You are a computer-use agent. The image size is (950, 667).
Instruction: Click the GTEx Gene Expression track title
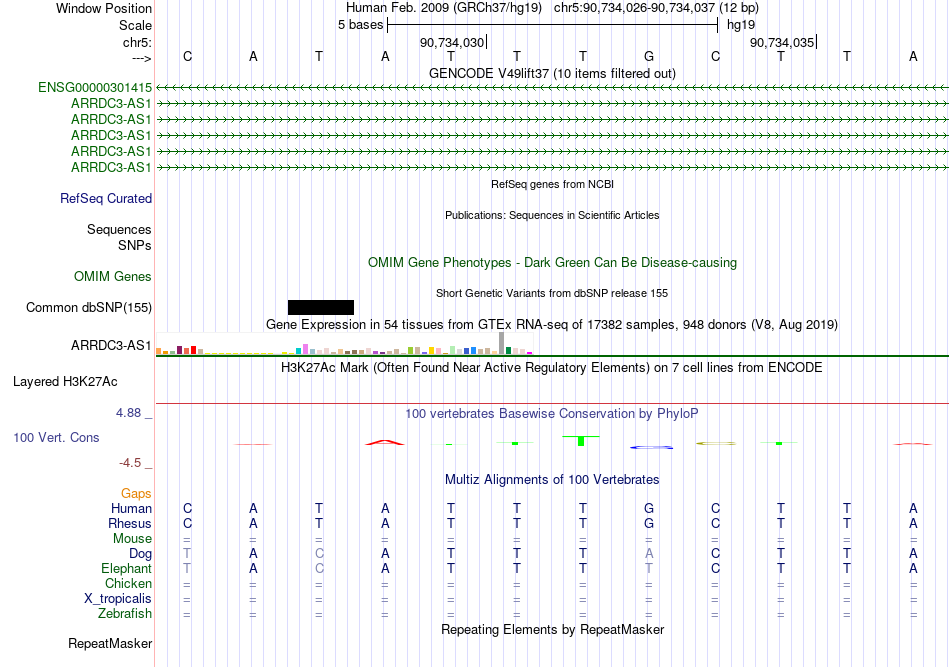[x=552, y=325]
